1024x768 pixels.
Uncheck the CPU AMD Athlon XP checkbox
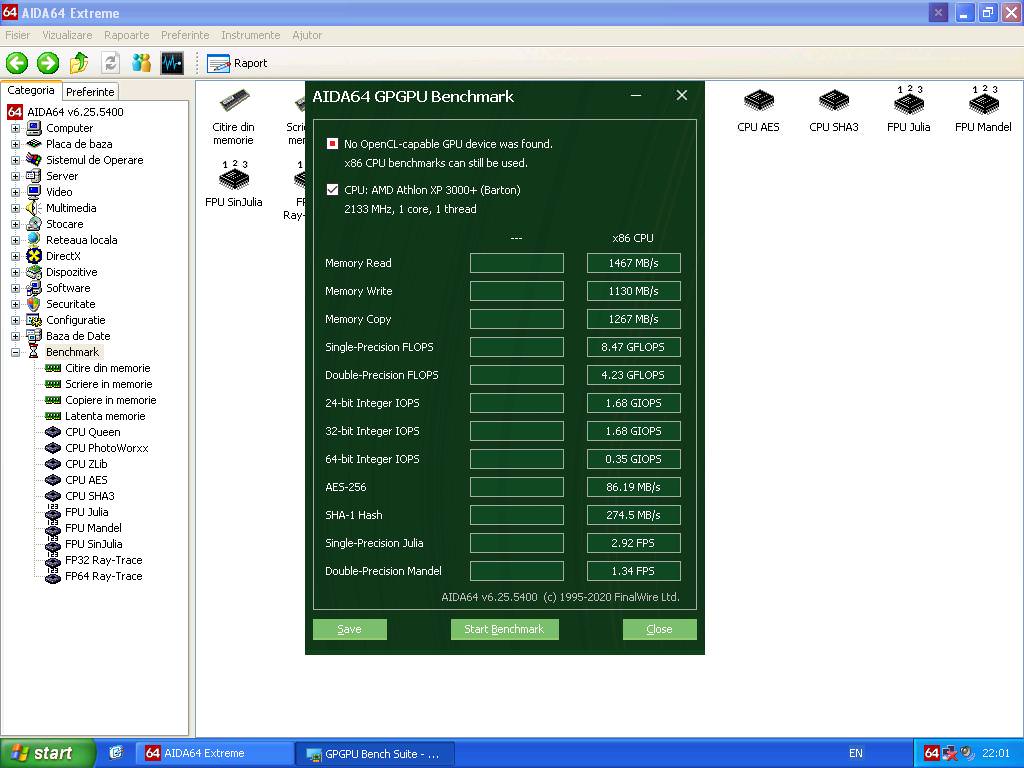click(x=332, y=190)
